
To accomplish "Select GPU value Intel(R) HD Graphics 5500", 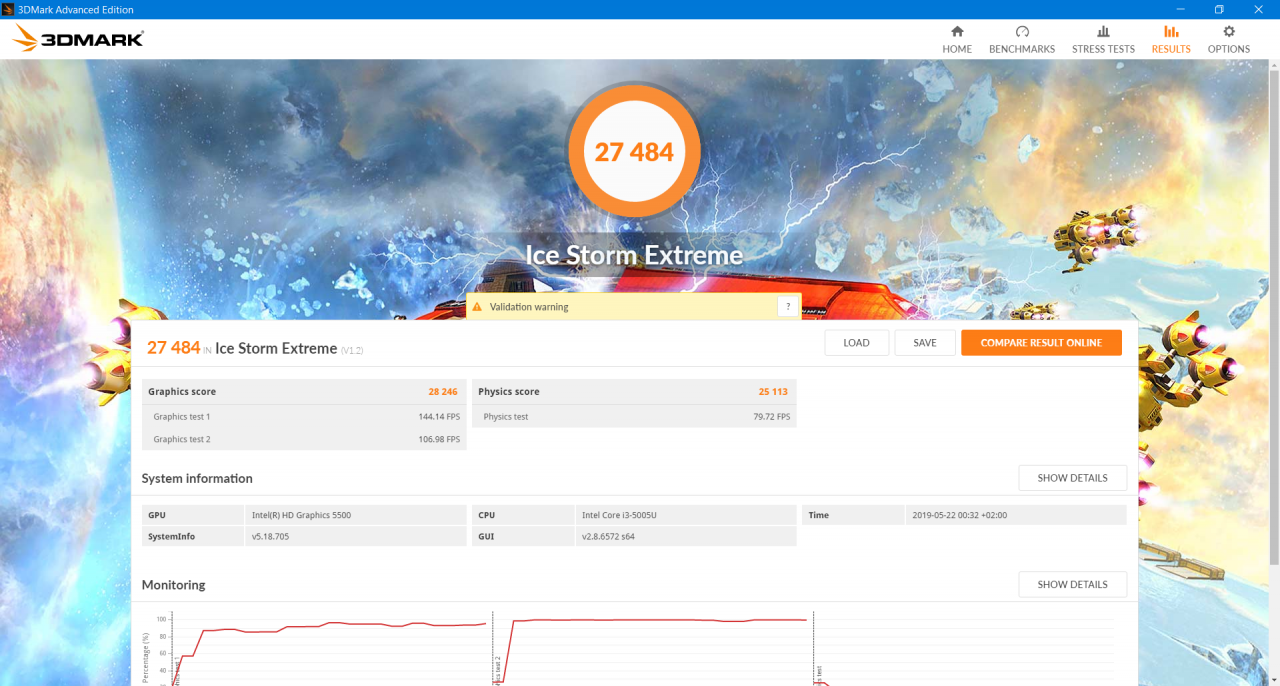I will [301, 515].
